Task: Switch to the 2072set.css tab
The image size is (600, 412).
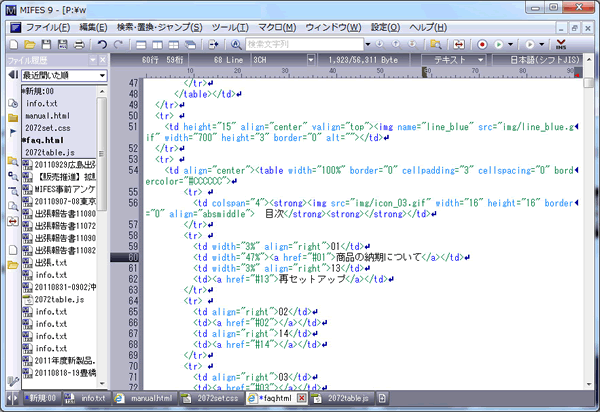Action: tap(217, 398)
